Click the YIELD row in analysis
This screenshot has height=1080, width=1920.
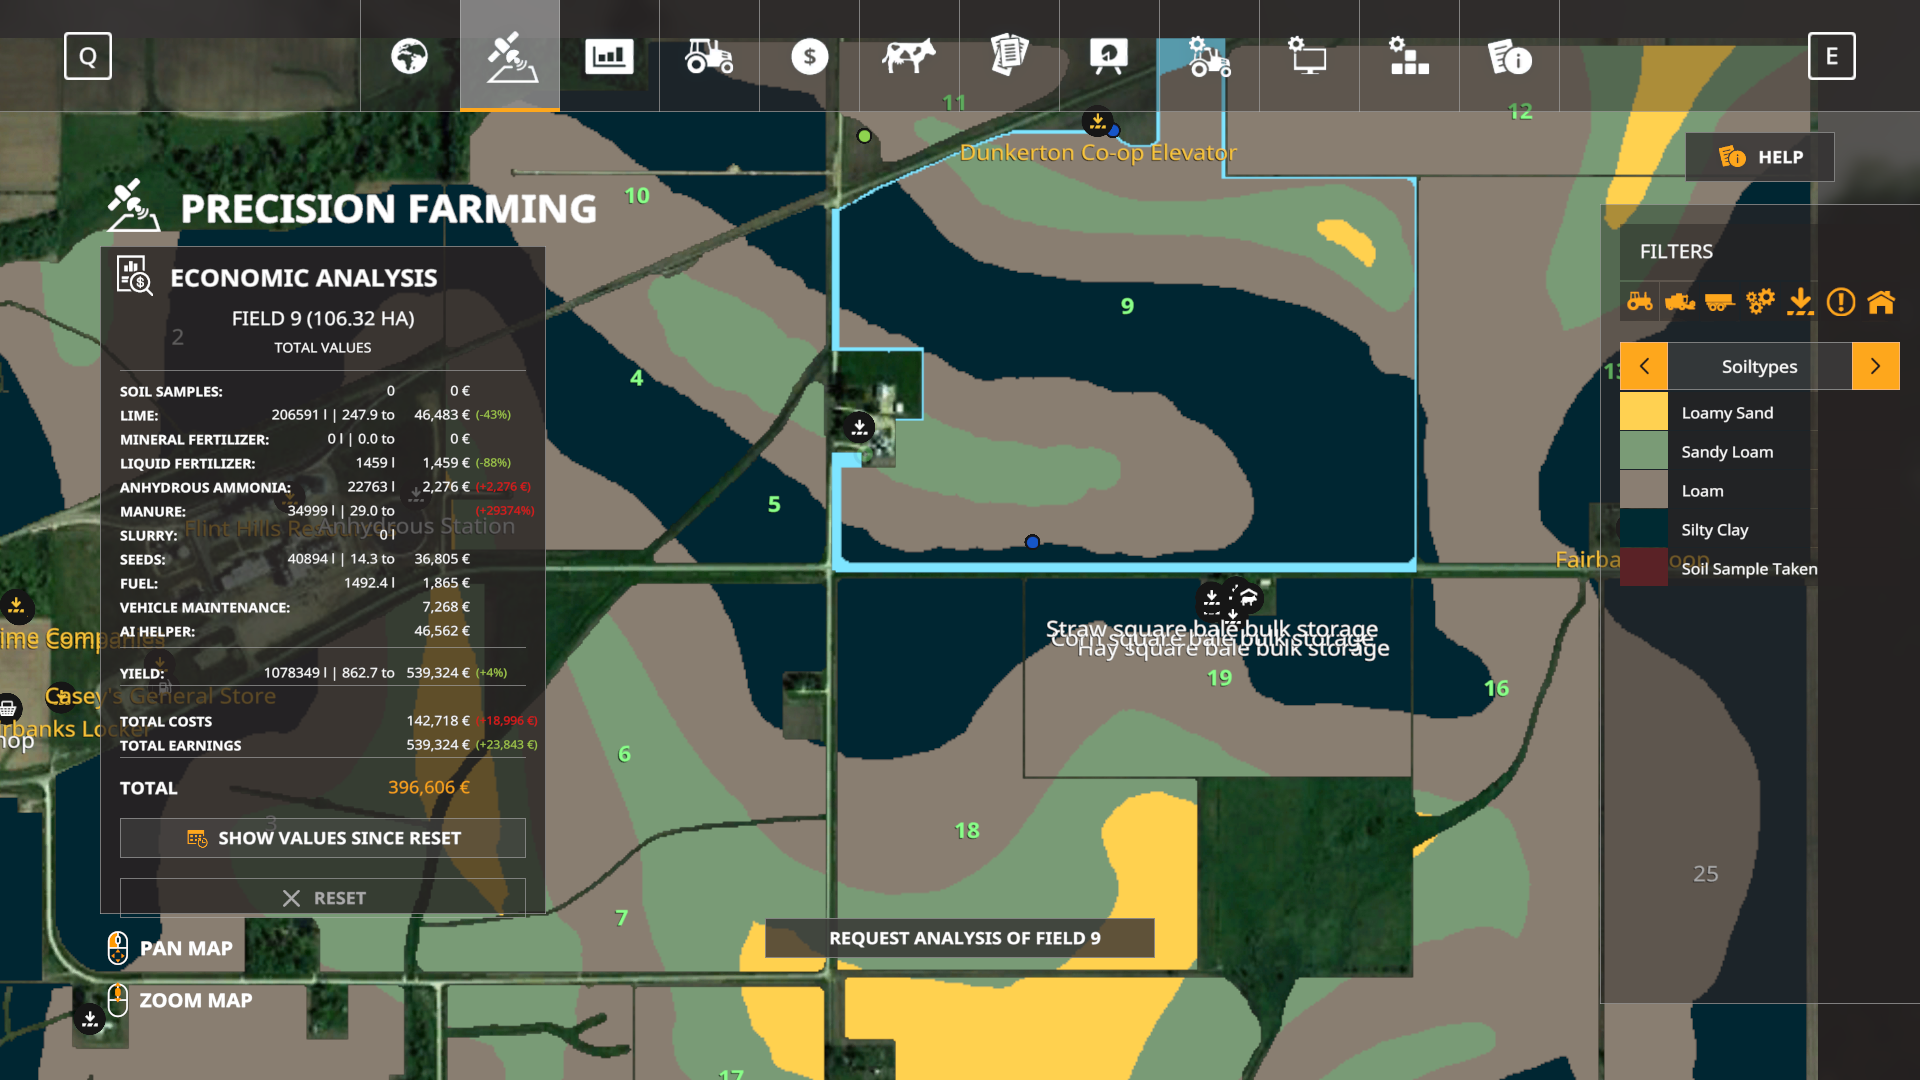tap(323, 673)
